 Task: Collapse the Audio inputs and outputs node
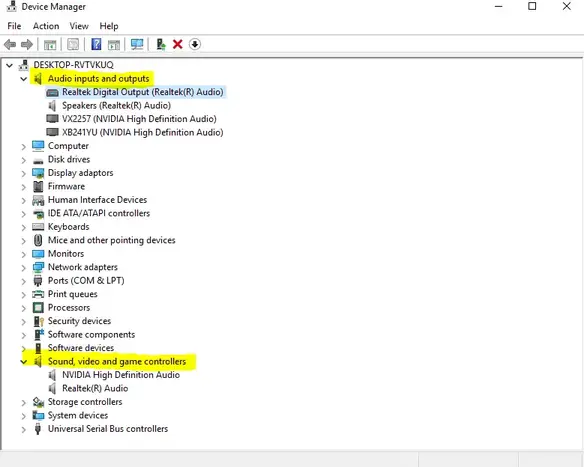click(23, 79)
